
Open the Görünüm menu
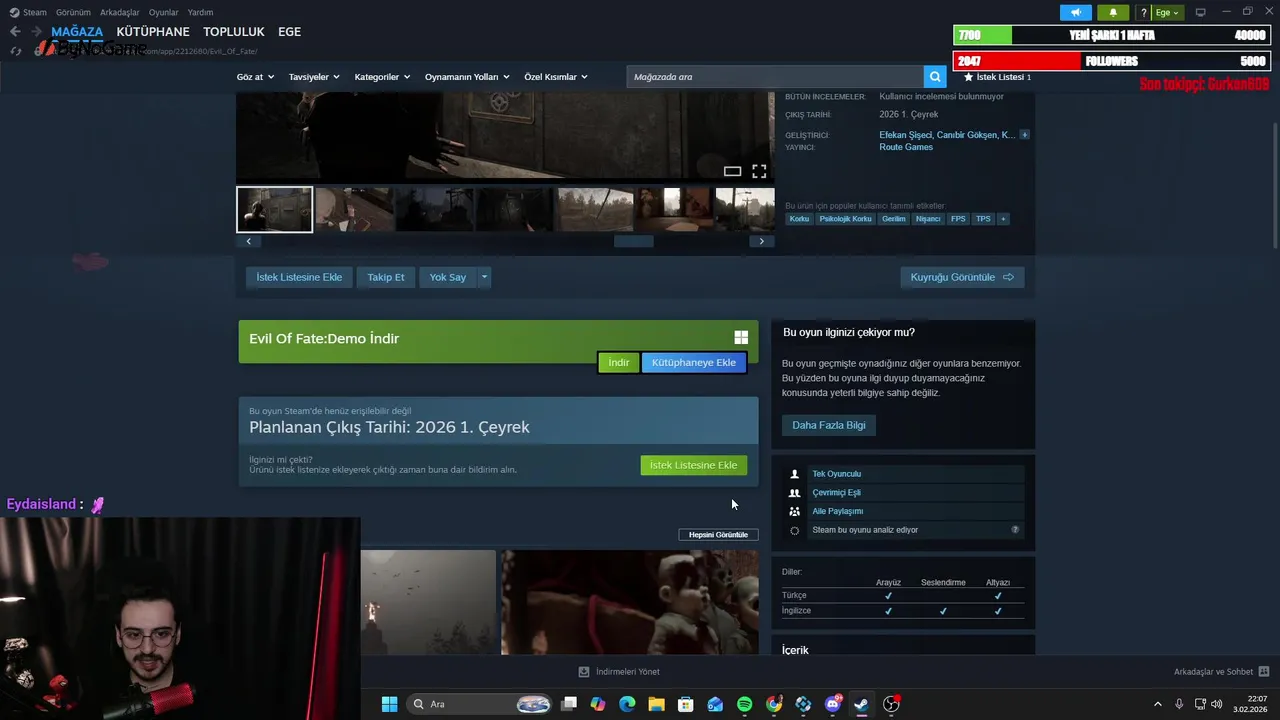tap(73, 12)
